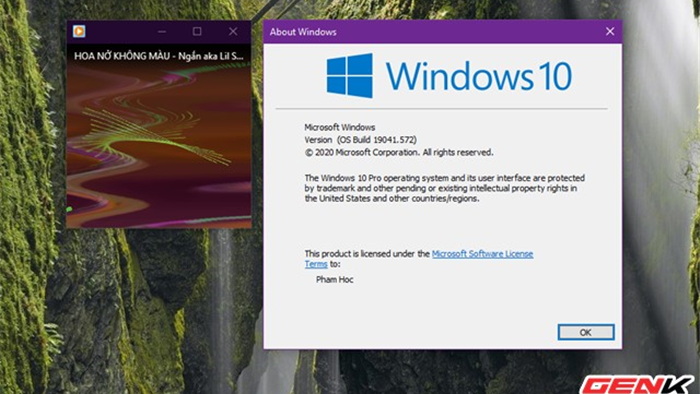Click the Windows logo in About dialog
The image size is (700, 394).
click(350, 75)
